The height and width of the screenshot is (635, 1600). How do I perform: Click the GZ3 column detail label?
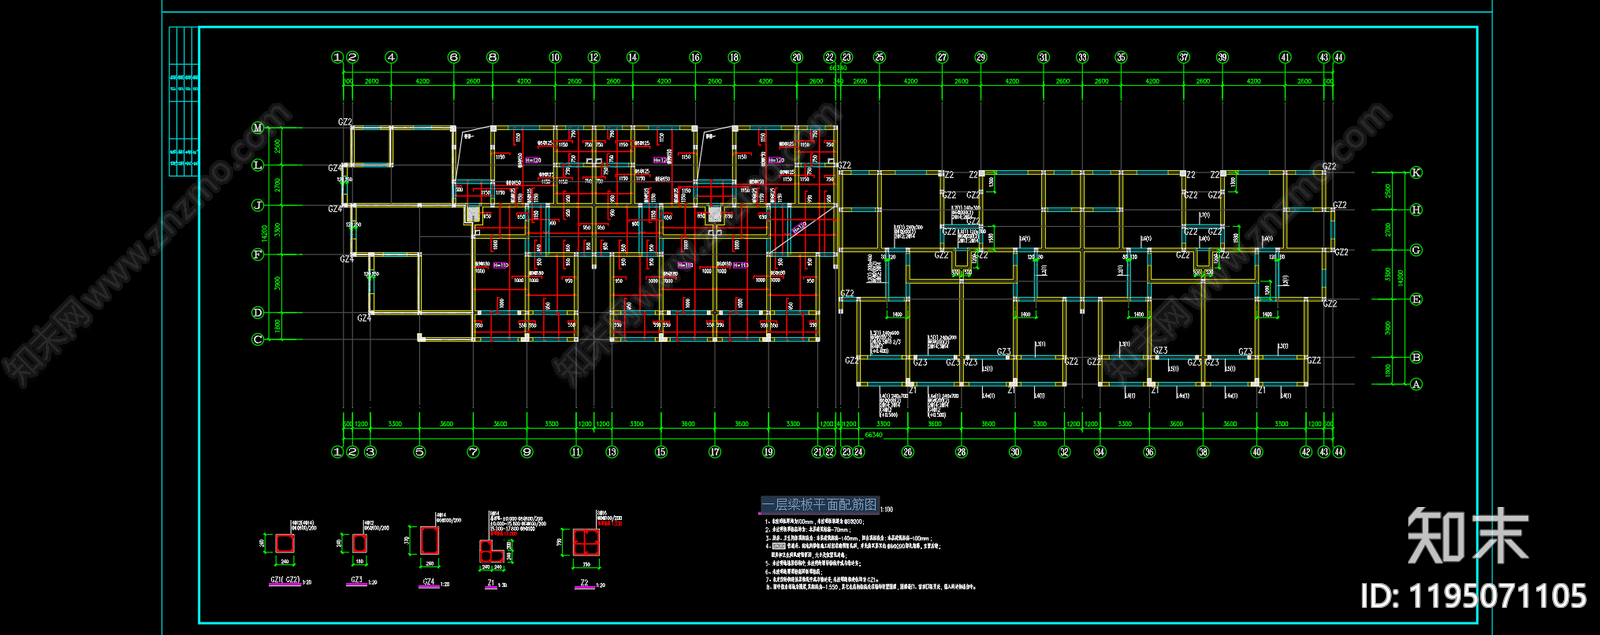coord(357,580)
